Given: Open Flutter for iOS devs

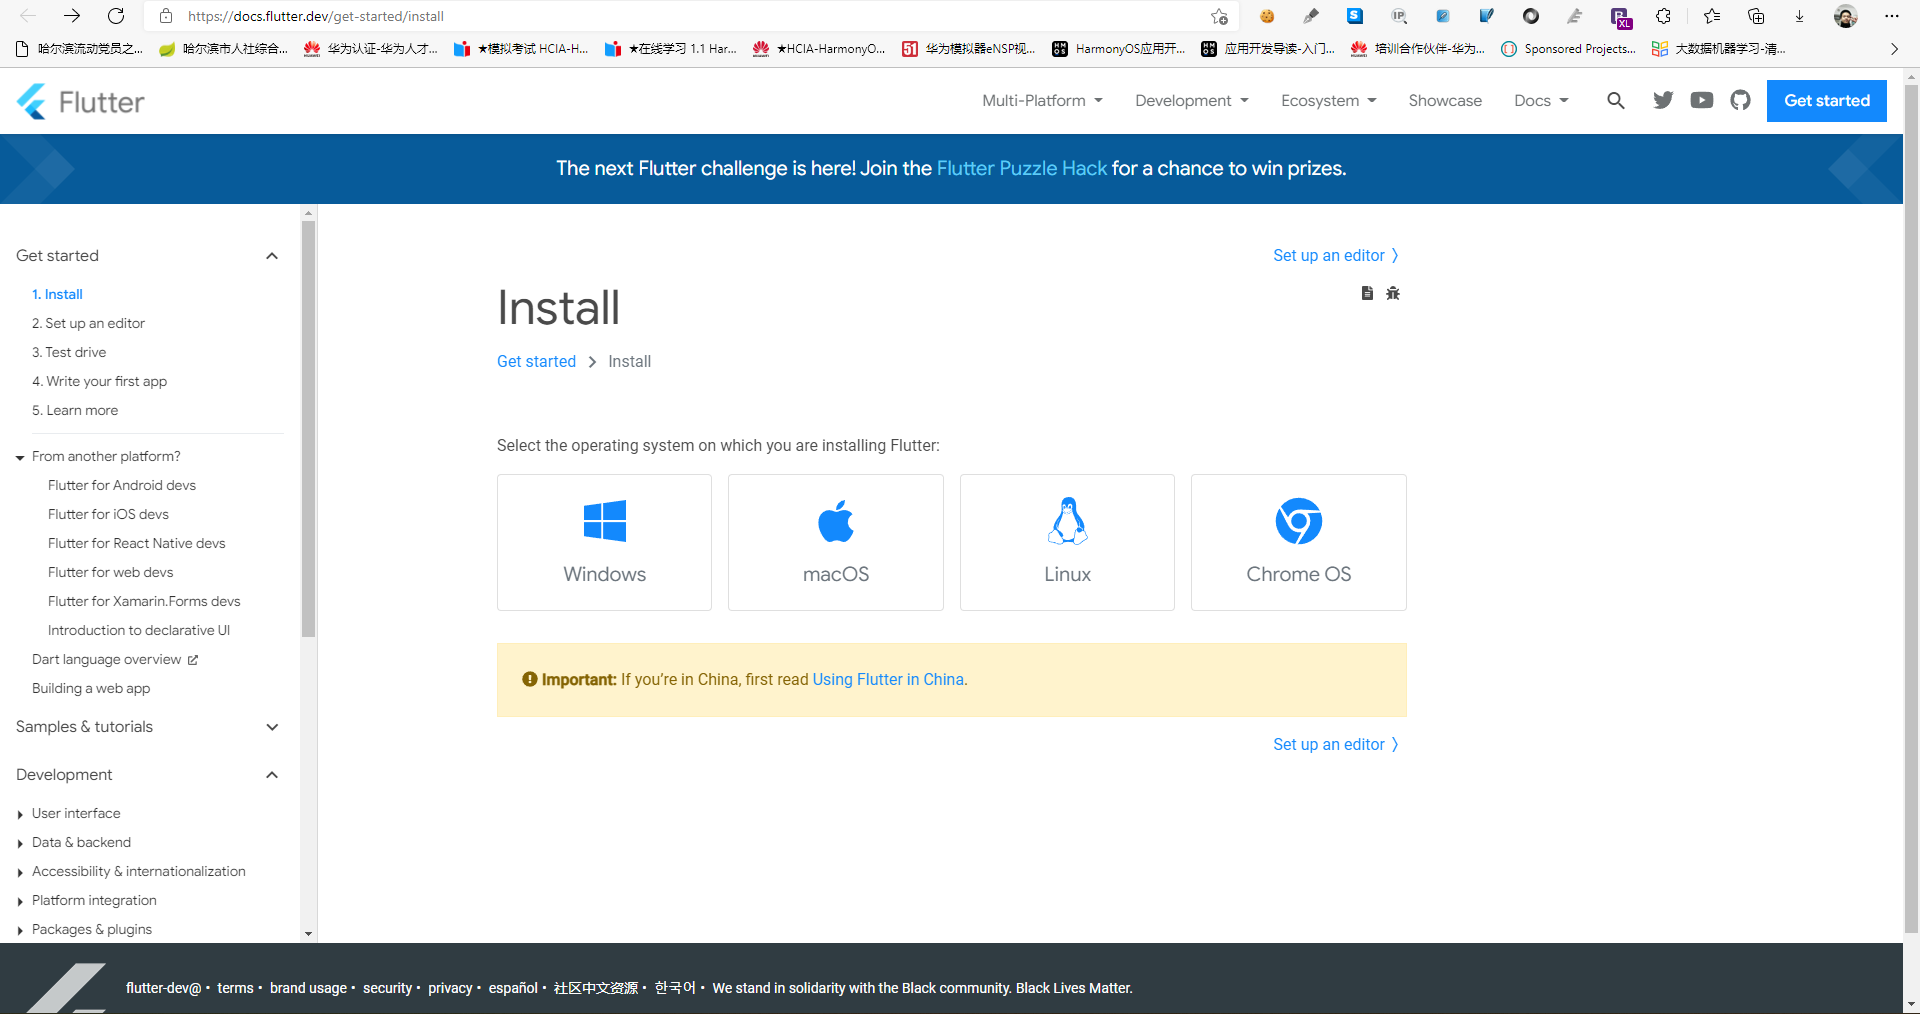Looking at the screenshot, I should 108,514.
